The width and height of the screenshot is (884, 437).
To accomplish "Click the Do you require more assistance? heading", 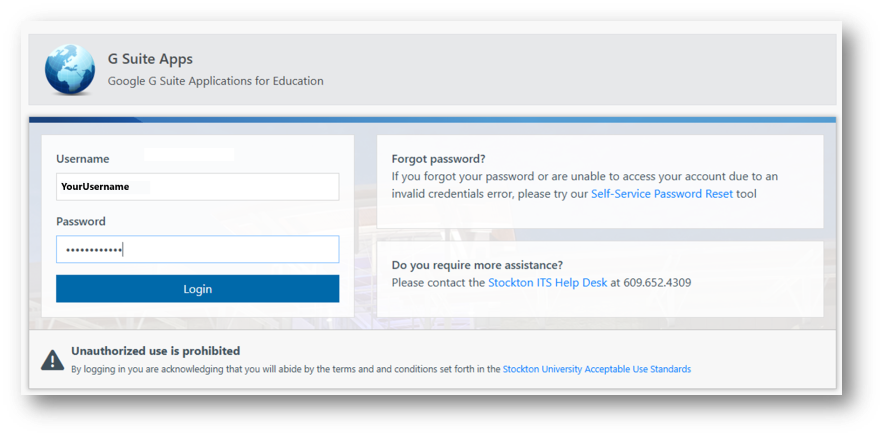I will coord(477,265).
